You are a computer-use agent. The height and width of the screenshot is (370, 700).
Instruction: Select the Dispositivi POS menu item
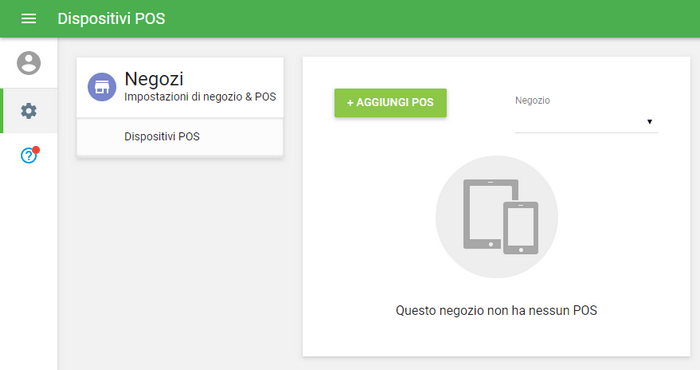pyautogui.click(x=180, y=137)
